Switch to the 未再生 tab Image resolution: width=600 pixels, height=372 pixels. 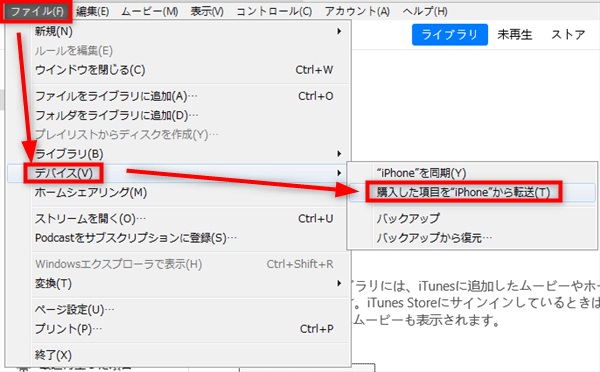pyautogui.click(x=515, y=35)
